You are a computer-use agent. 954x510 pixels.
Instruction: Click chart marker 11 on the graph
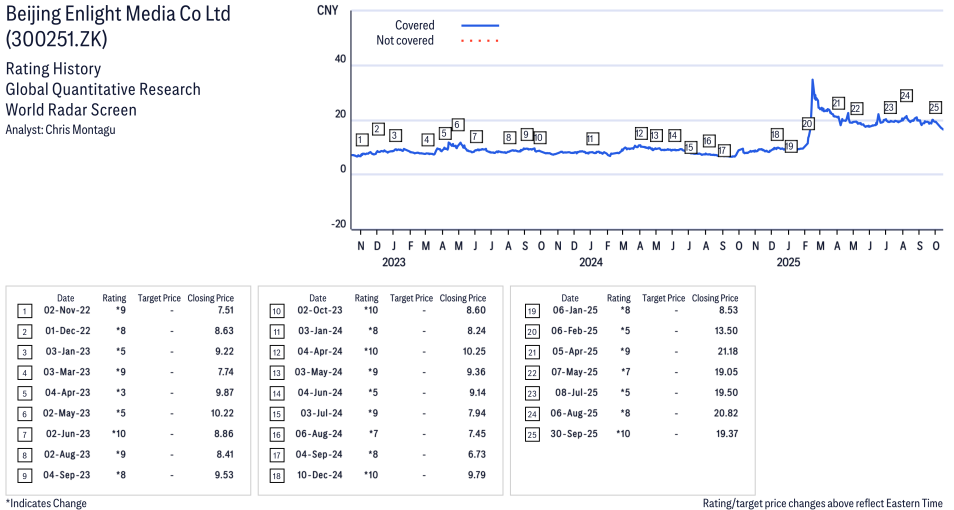(x=592, y=139)
